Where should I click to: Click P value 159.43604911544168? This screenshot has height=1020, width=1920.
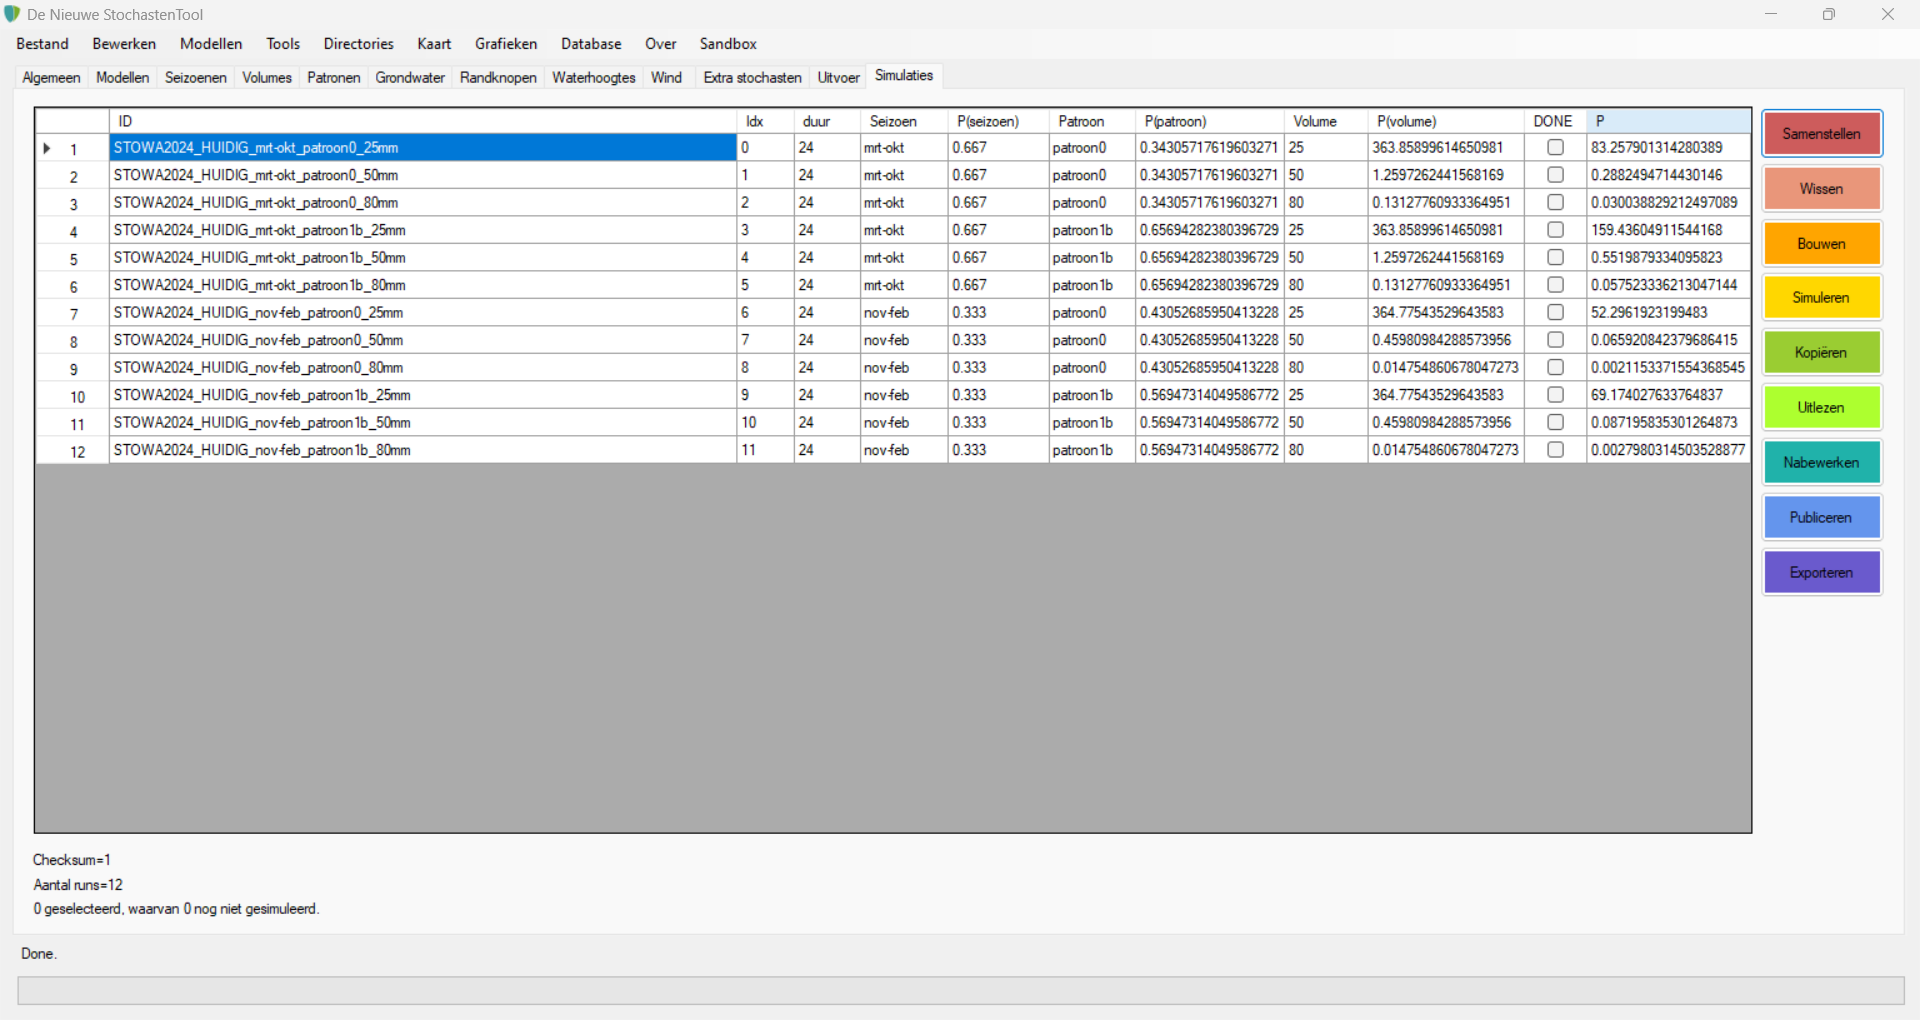coord(1669,230)
